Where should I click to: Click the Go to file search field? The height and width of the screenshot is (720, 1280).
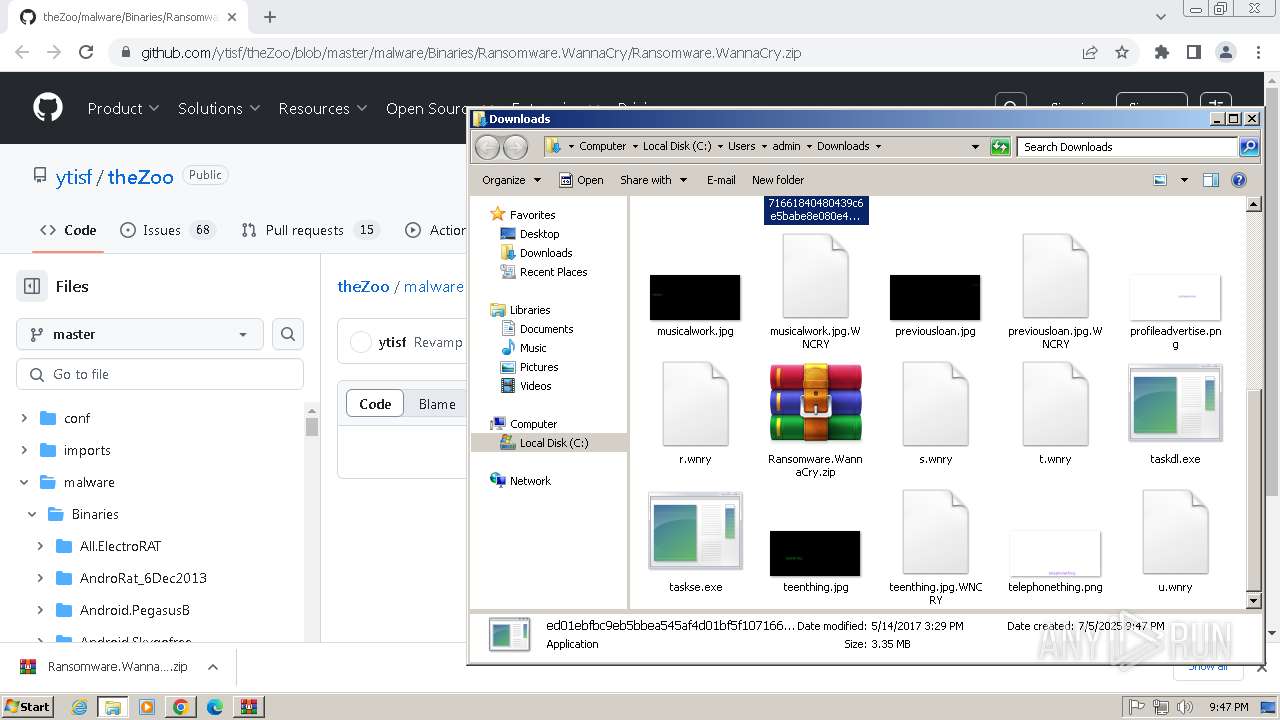coord(160,374)
